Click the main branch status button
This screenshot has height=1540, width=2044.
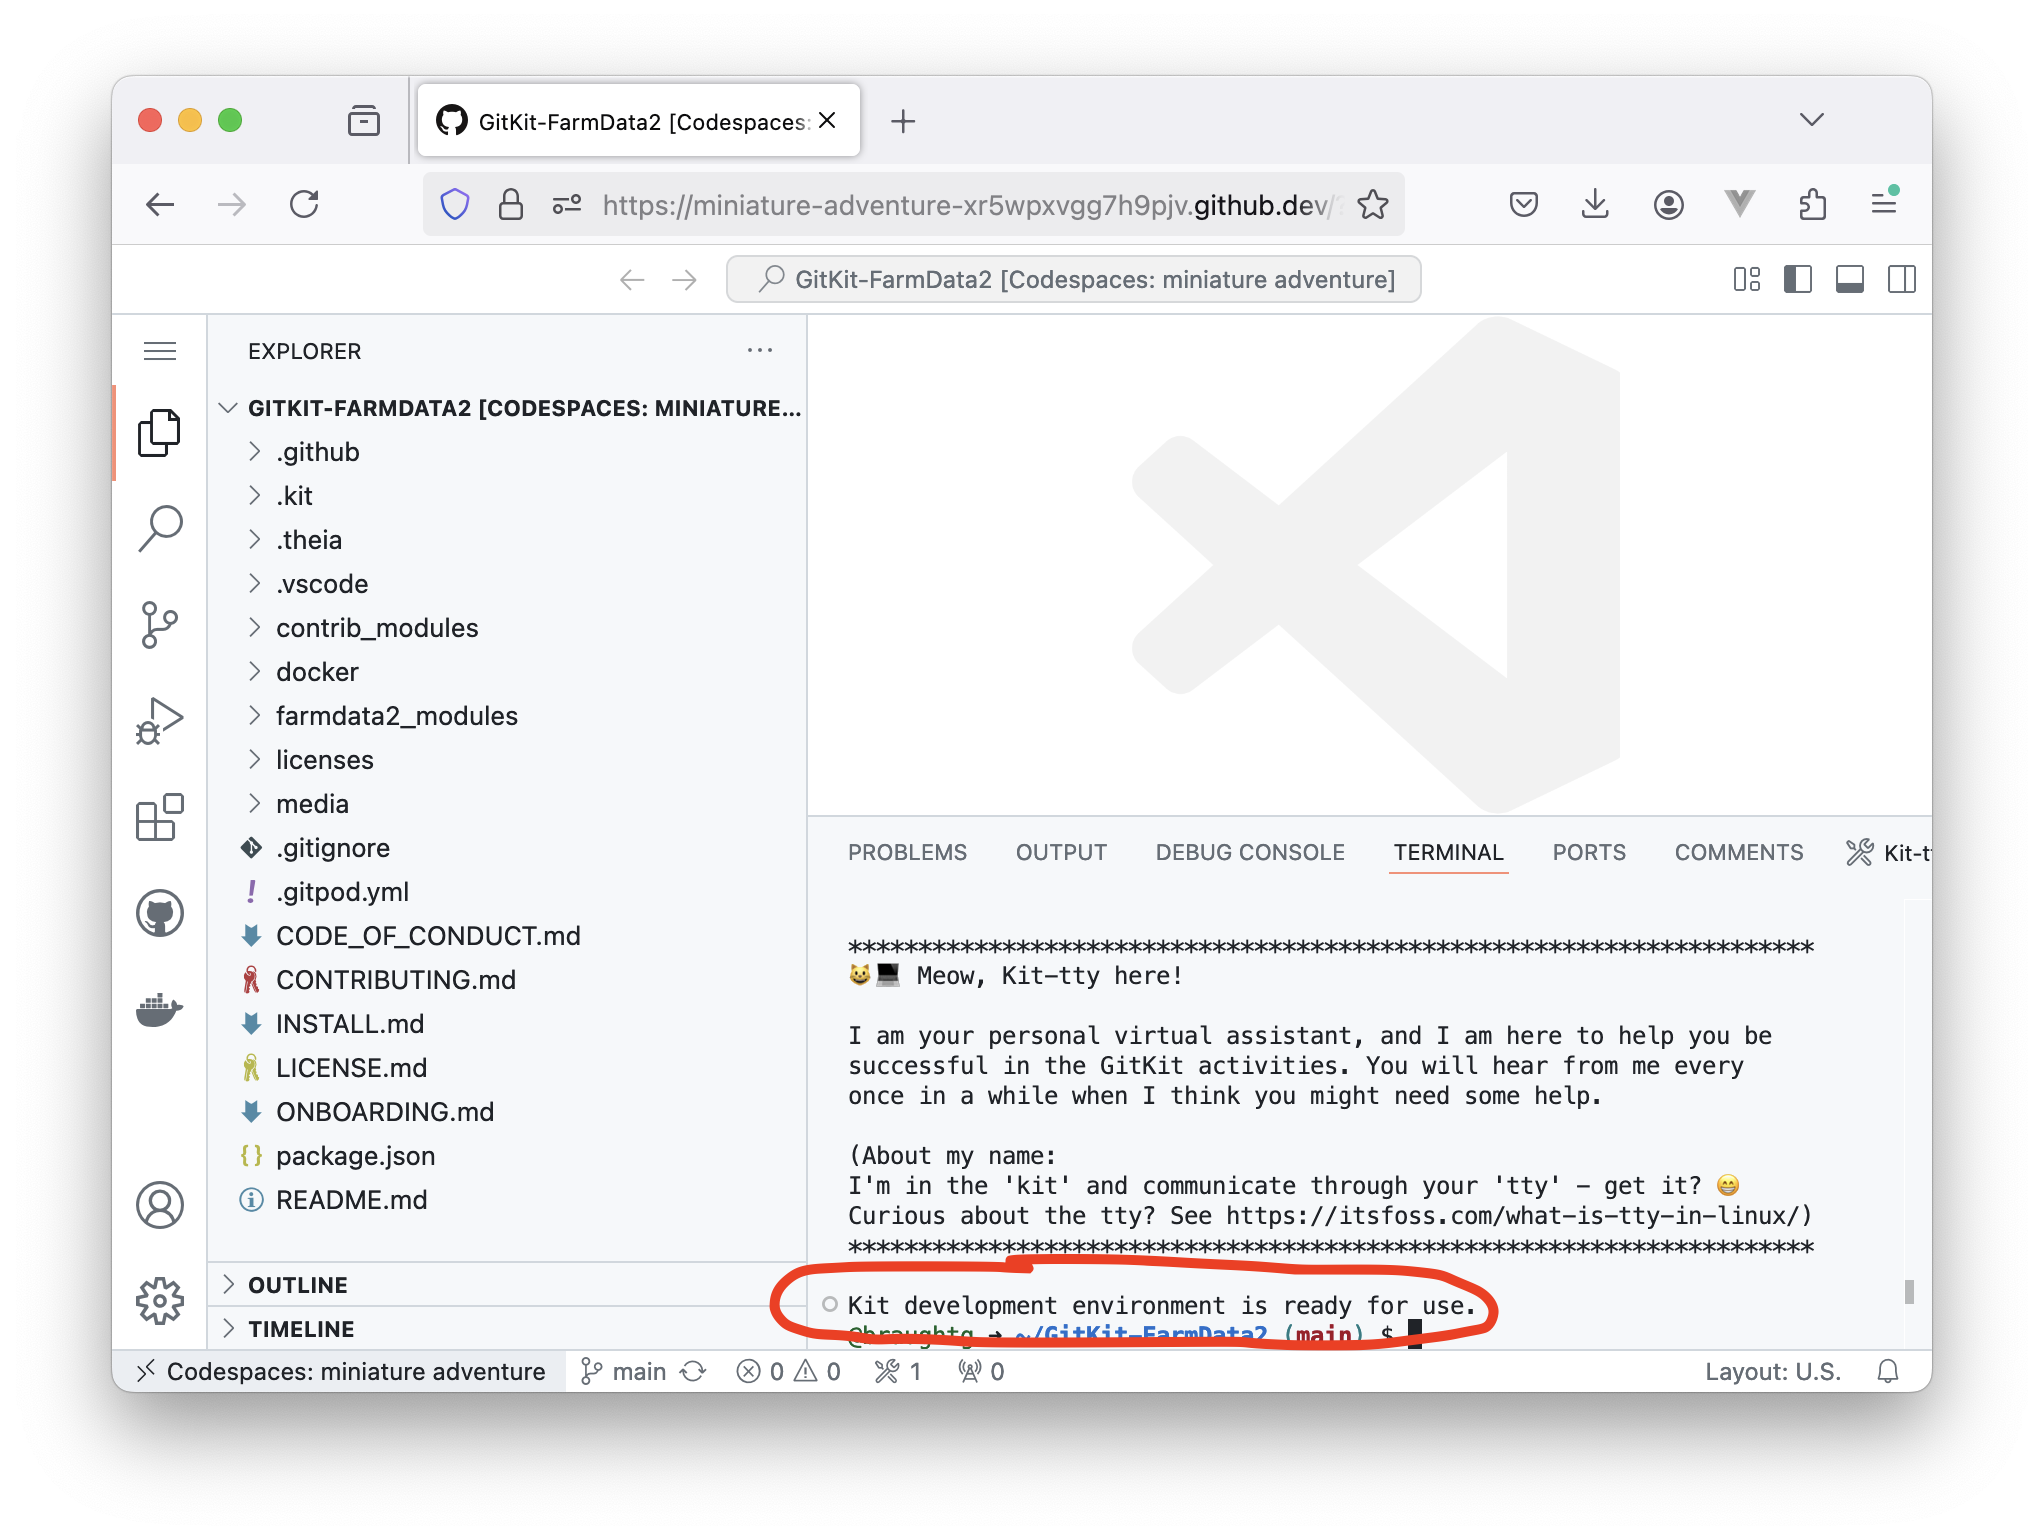tap(626, 1371)
